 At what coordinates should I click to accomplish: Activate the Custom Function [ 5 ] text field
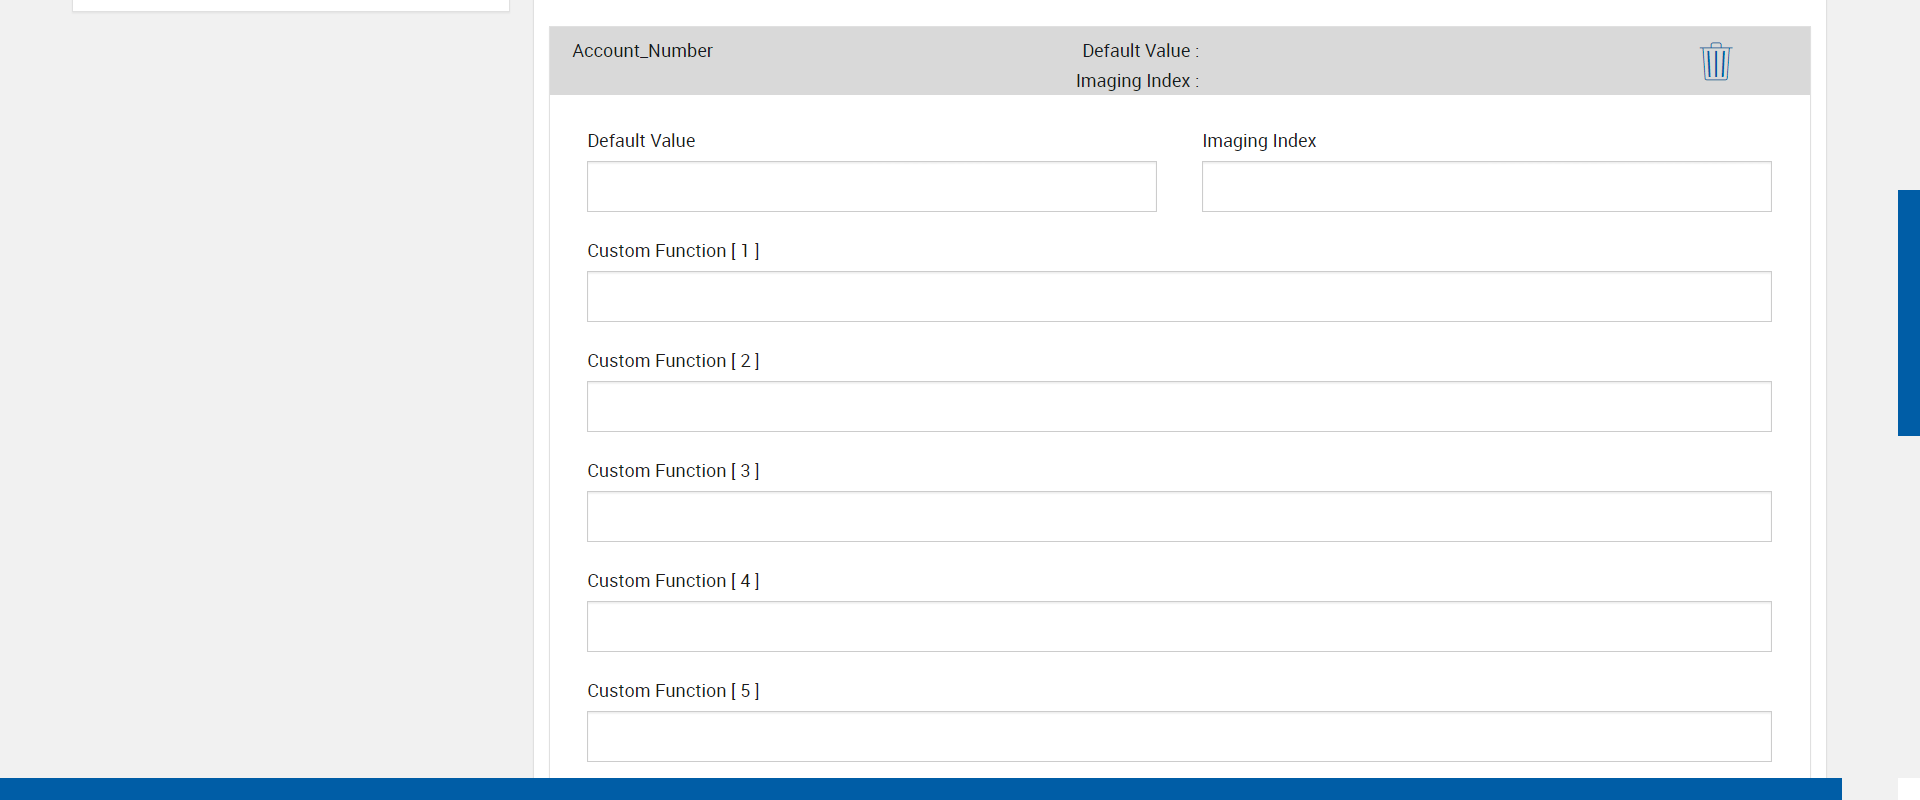point(1178,737)
